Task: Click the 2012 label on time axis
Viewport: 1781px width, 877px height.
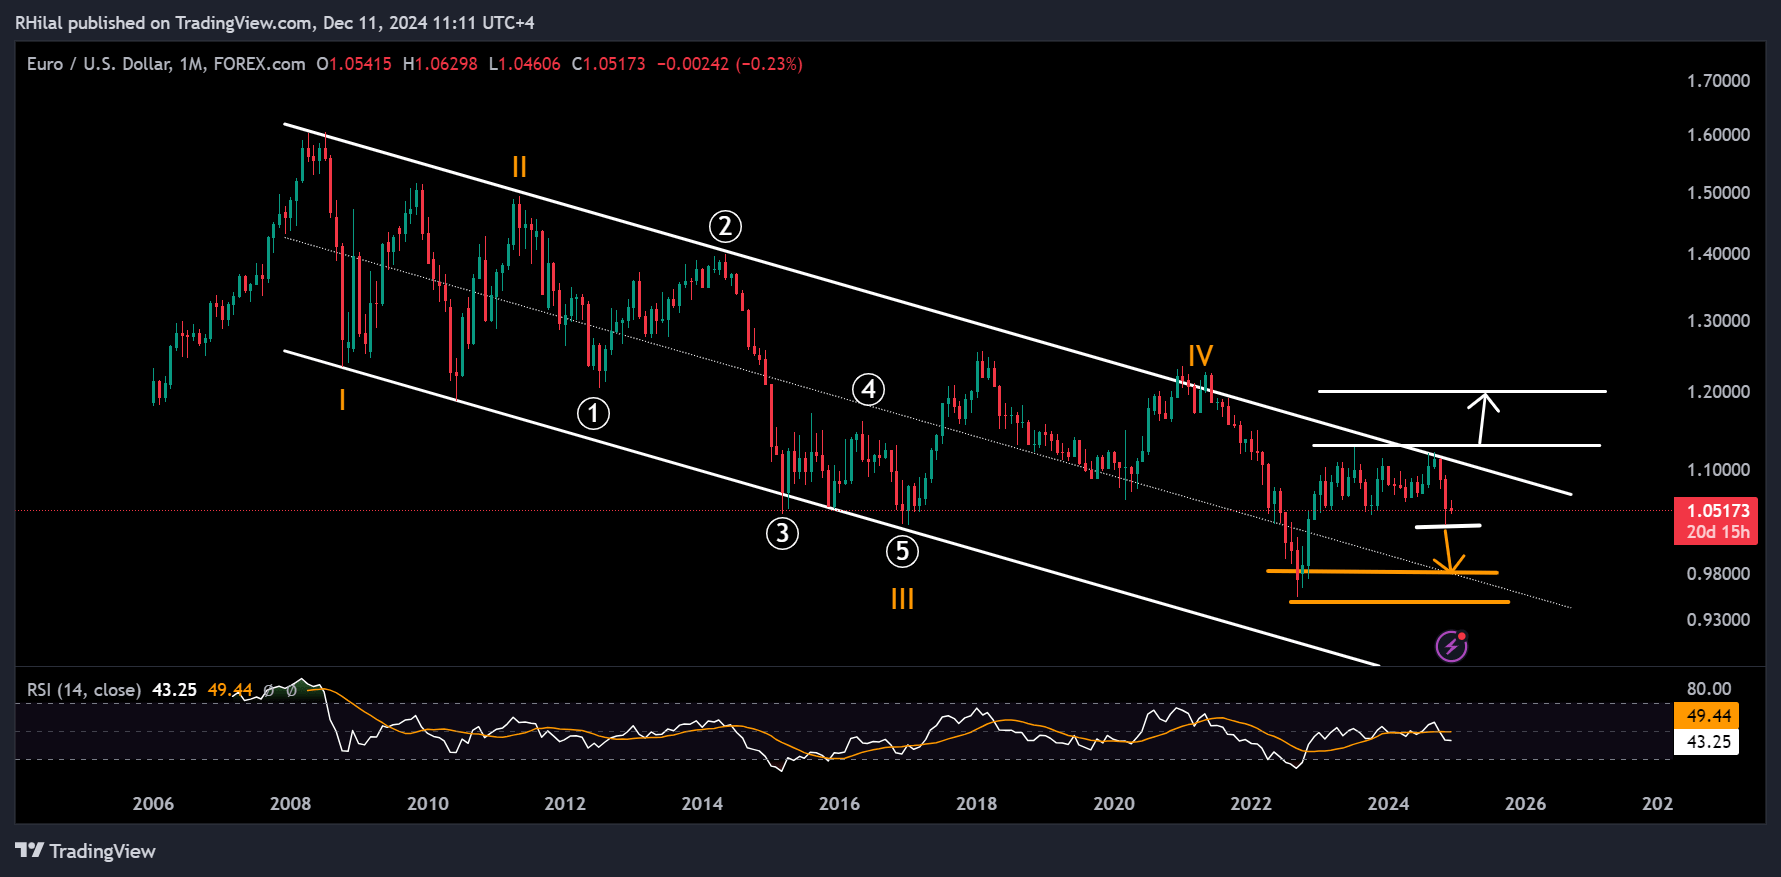Action: click(x=565, y=804)
